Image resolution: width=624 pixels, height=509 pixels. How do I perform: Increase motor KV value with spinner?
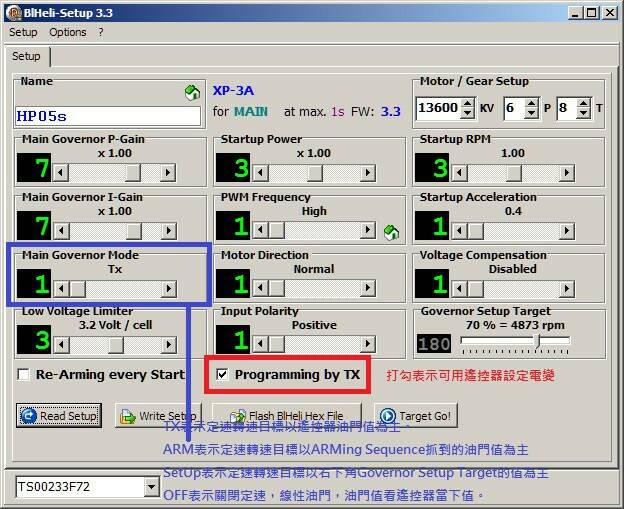pos(467,103)
